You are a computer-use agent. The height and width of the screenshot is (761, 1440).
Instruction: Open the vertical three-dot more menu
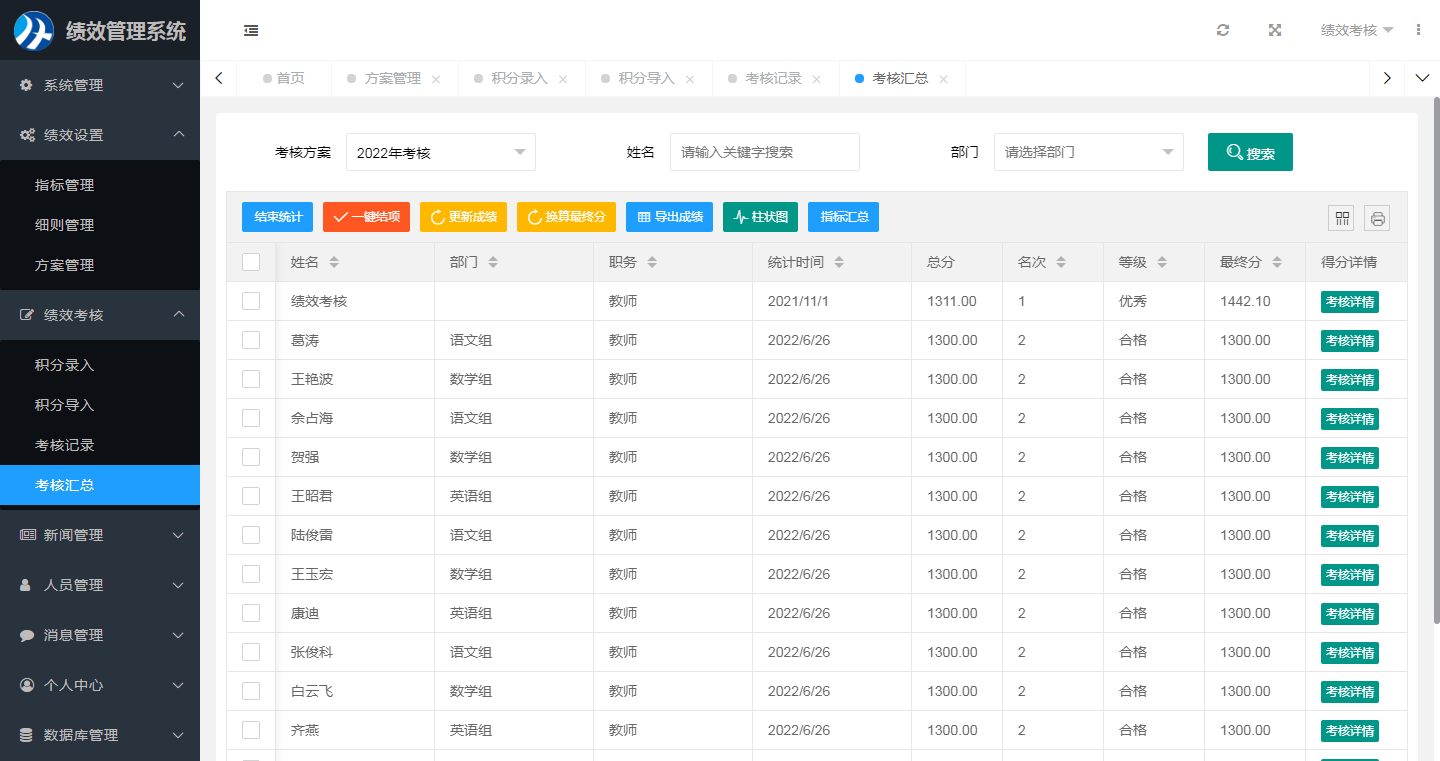point(1418,30)
